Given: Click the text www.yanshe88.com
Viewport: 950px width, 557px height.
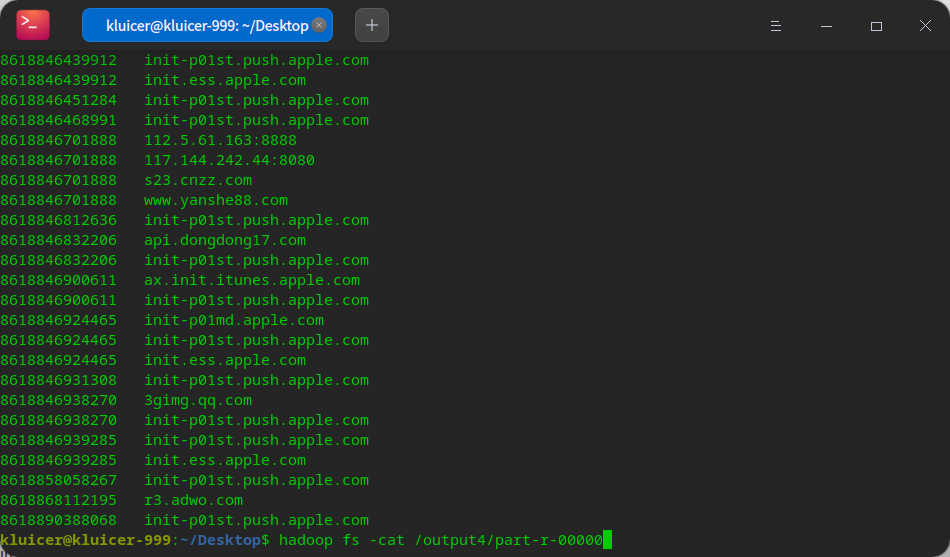Looking at the screenshot, I should coord(216,200).
